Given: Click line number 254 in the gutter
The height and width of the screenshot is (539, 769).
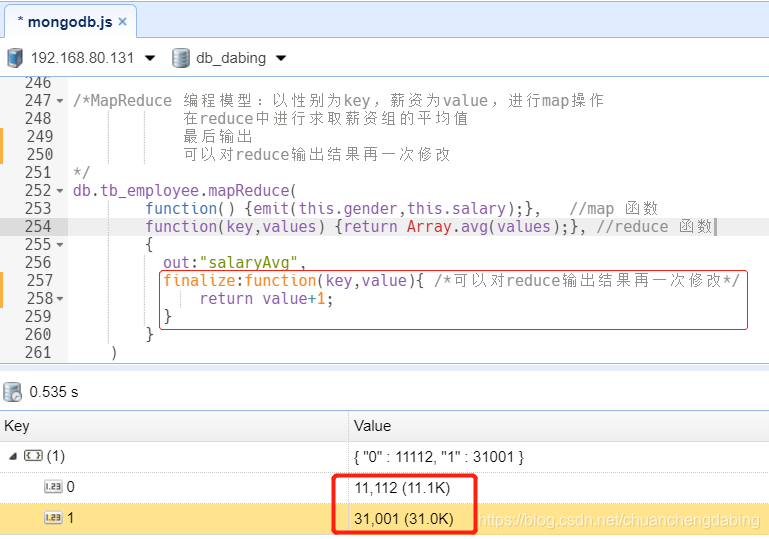Looking at the screenshot, I should pyautogui.click(x=38, y=227).
